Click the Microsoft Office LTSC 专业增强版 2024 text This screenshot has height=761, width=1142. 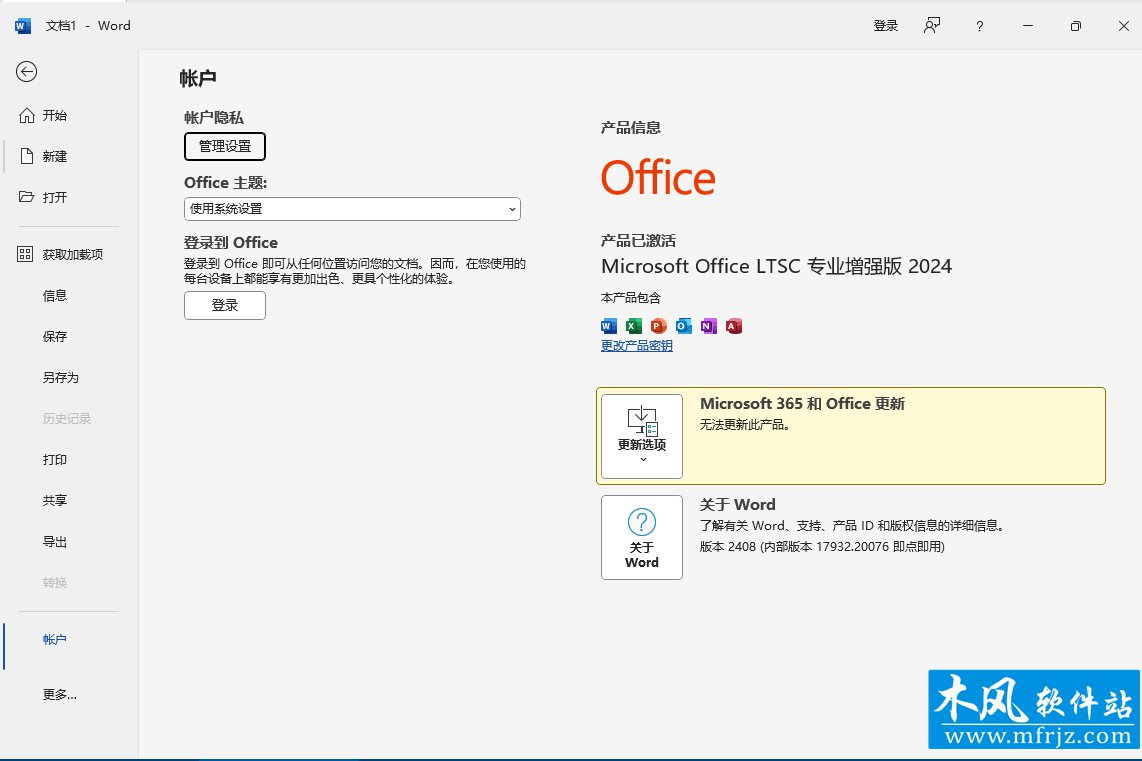[x=776, y=267]
